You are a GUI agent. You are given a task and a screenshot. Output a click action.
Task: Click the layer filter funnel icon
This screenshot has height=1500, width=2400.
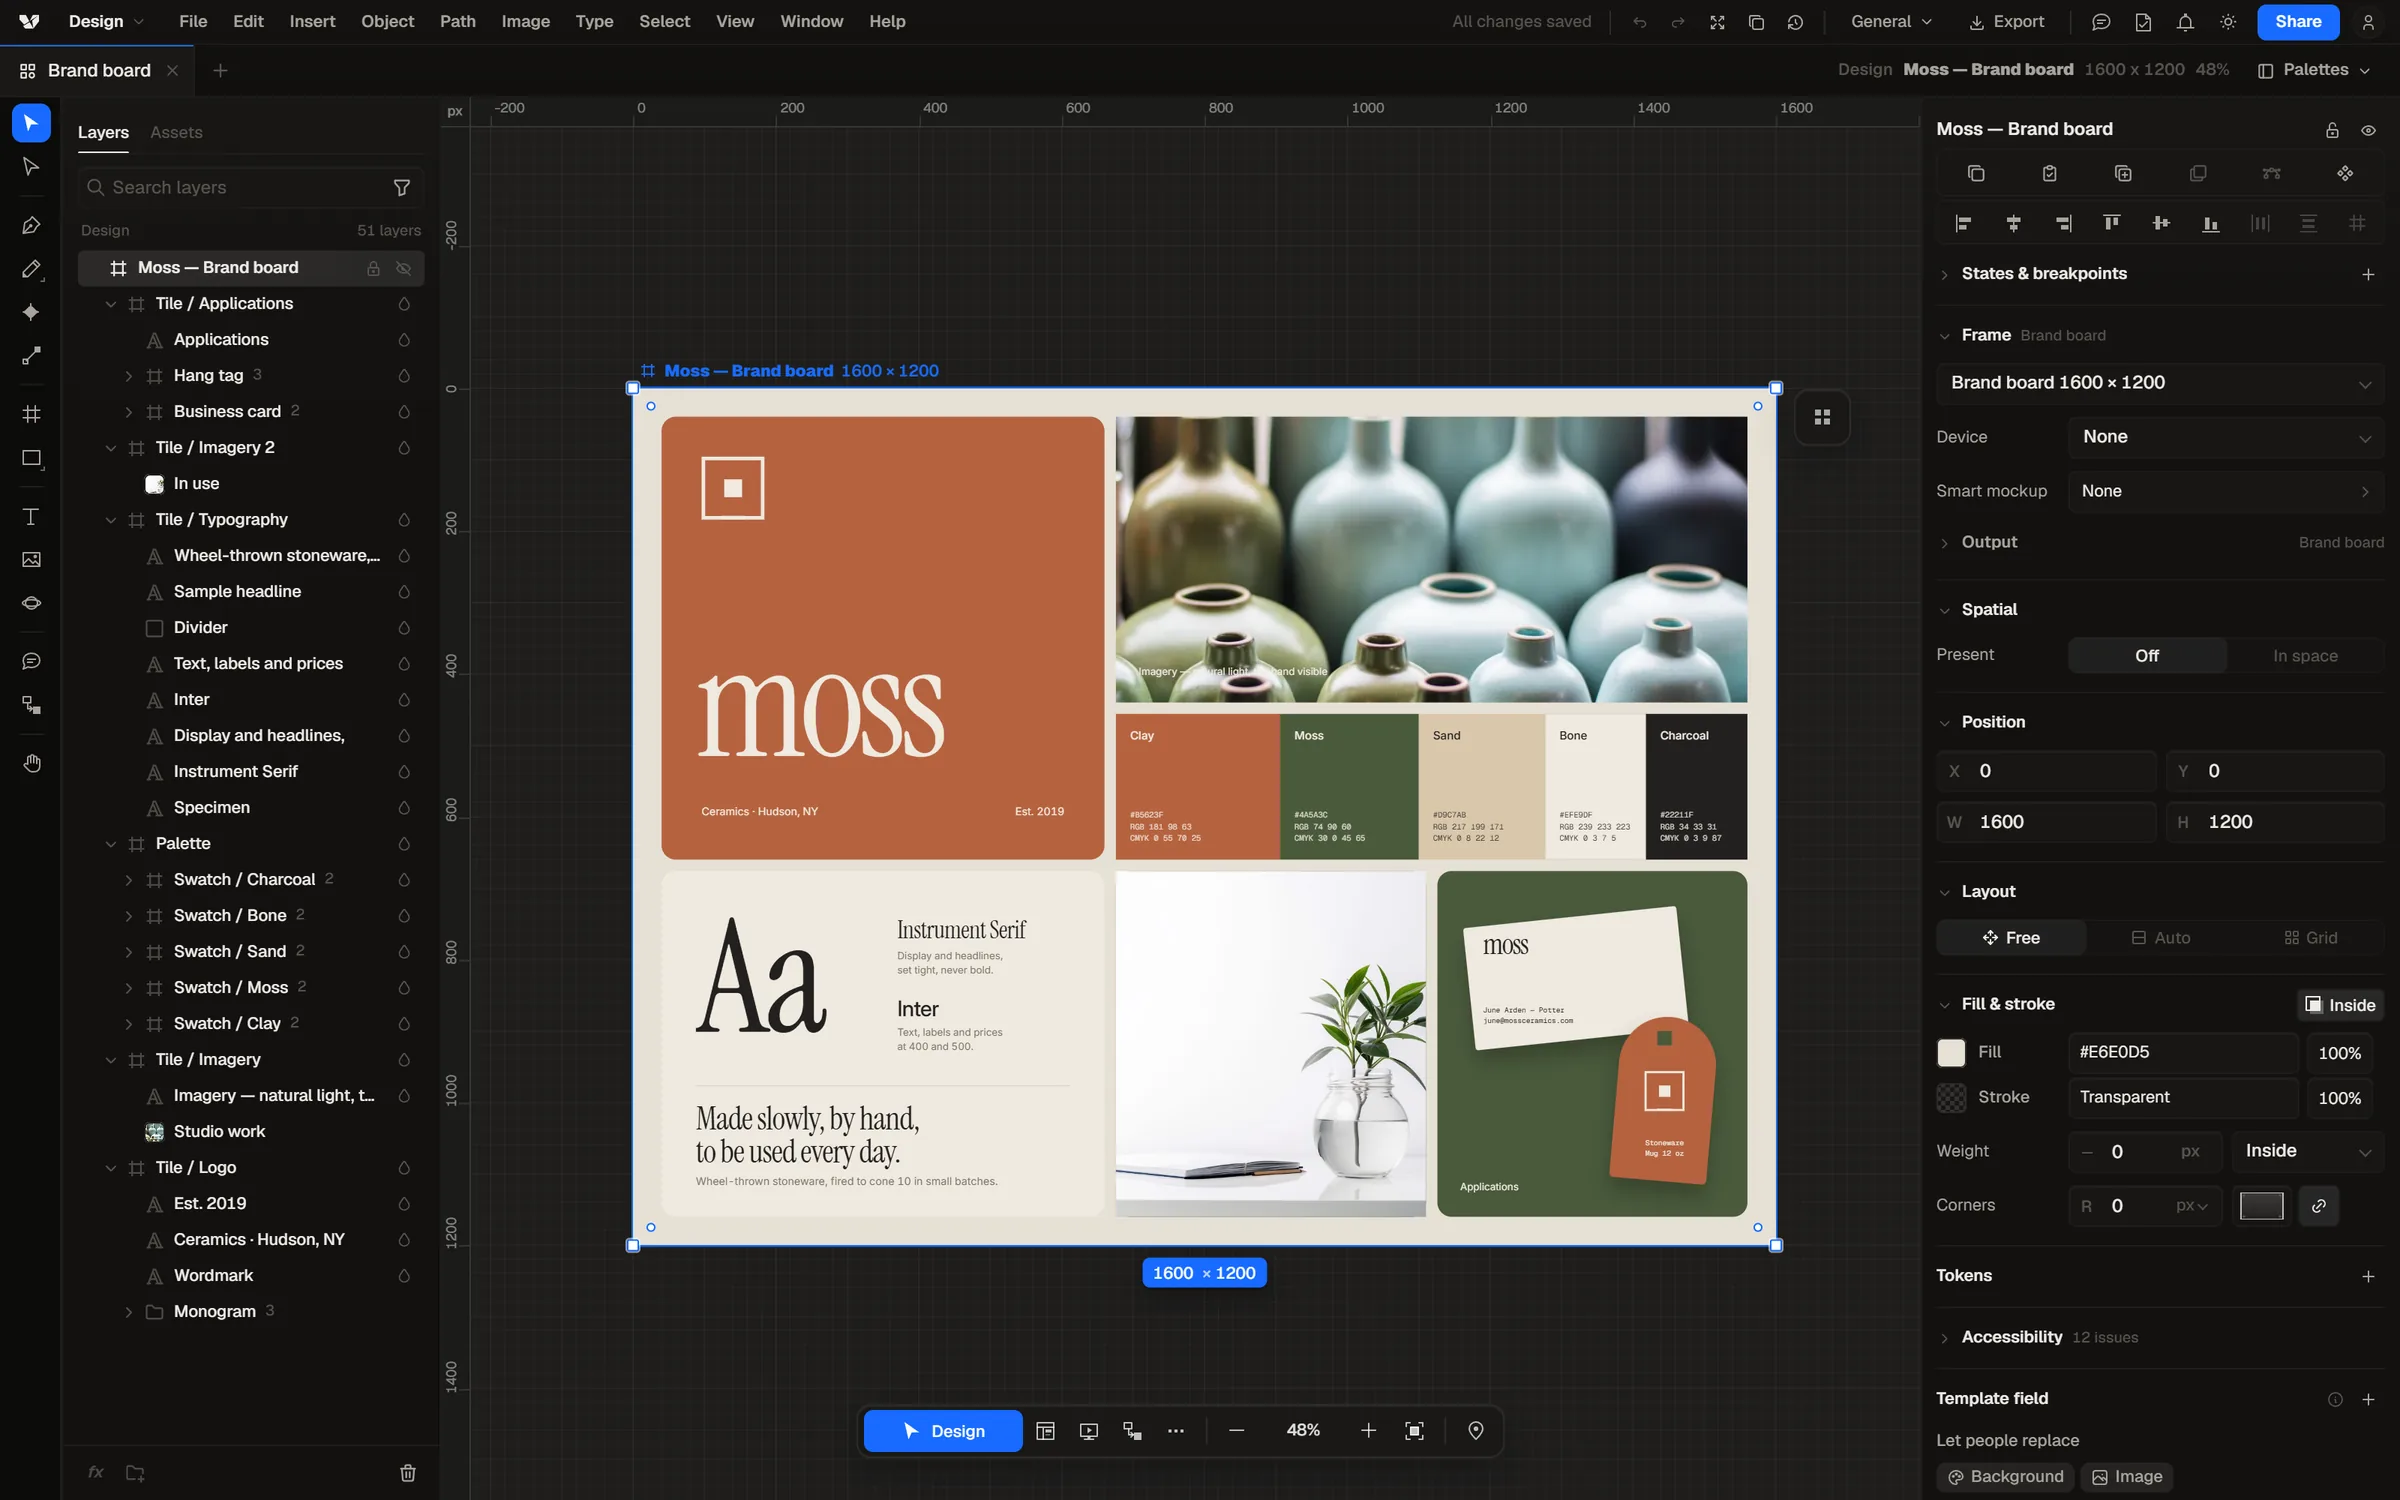402,187
